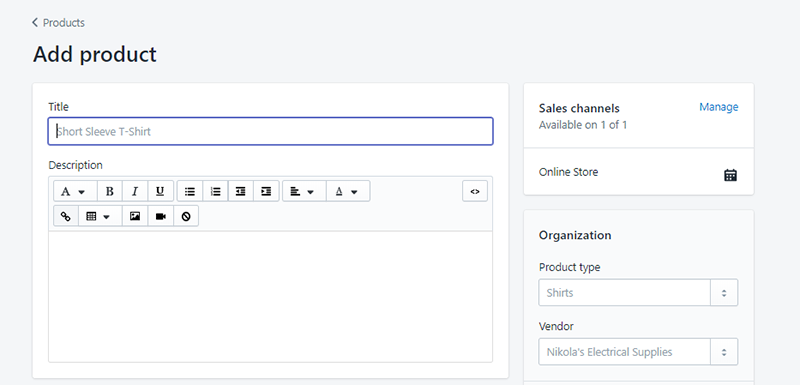800x385 pixels.
Task: Toggle underline formatting
Action: [x=160, y=191]
